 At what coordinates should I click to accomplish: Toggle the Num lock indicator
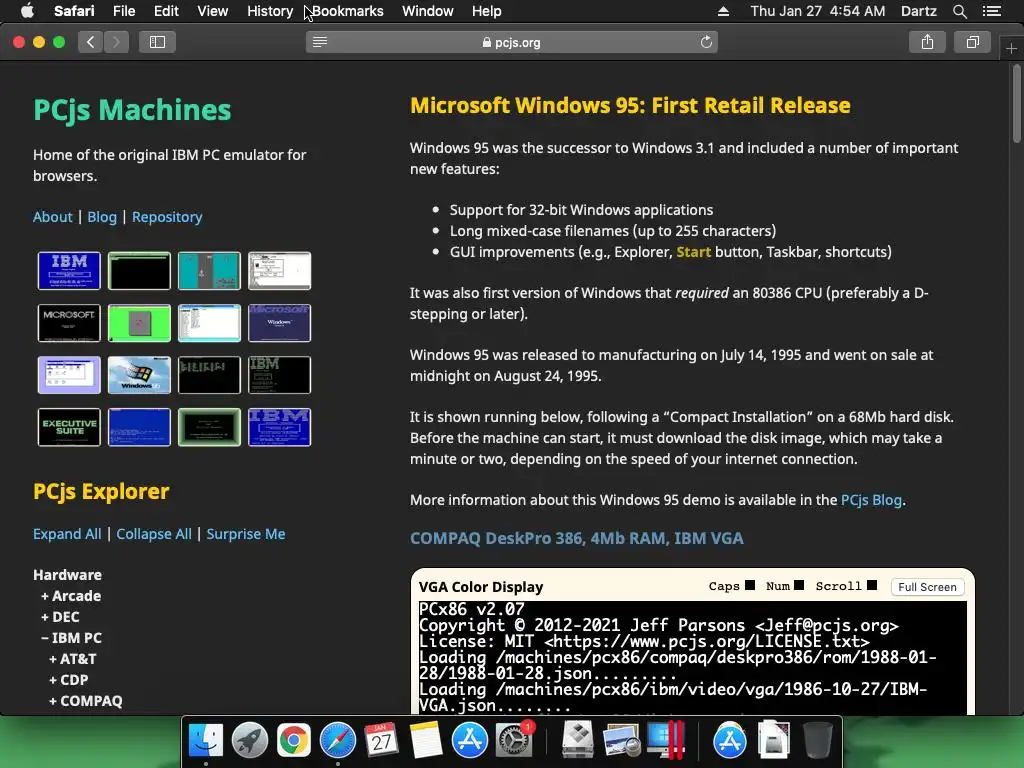coord(799,585)
